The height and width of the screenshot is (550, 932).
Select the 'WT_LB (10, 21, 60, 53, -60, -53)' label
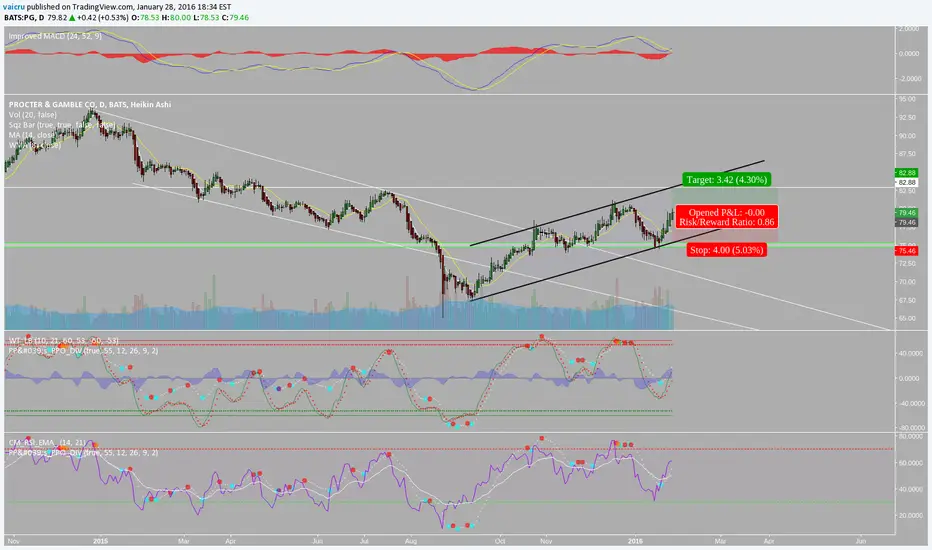(x=63, y=341)
